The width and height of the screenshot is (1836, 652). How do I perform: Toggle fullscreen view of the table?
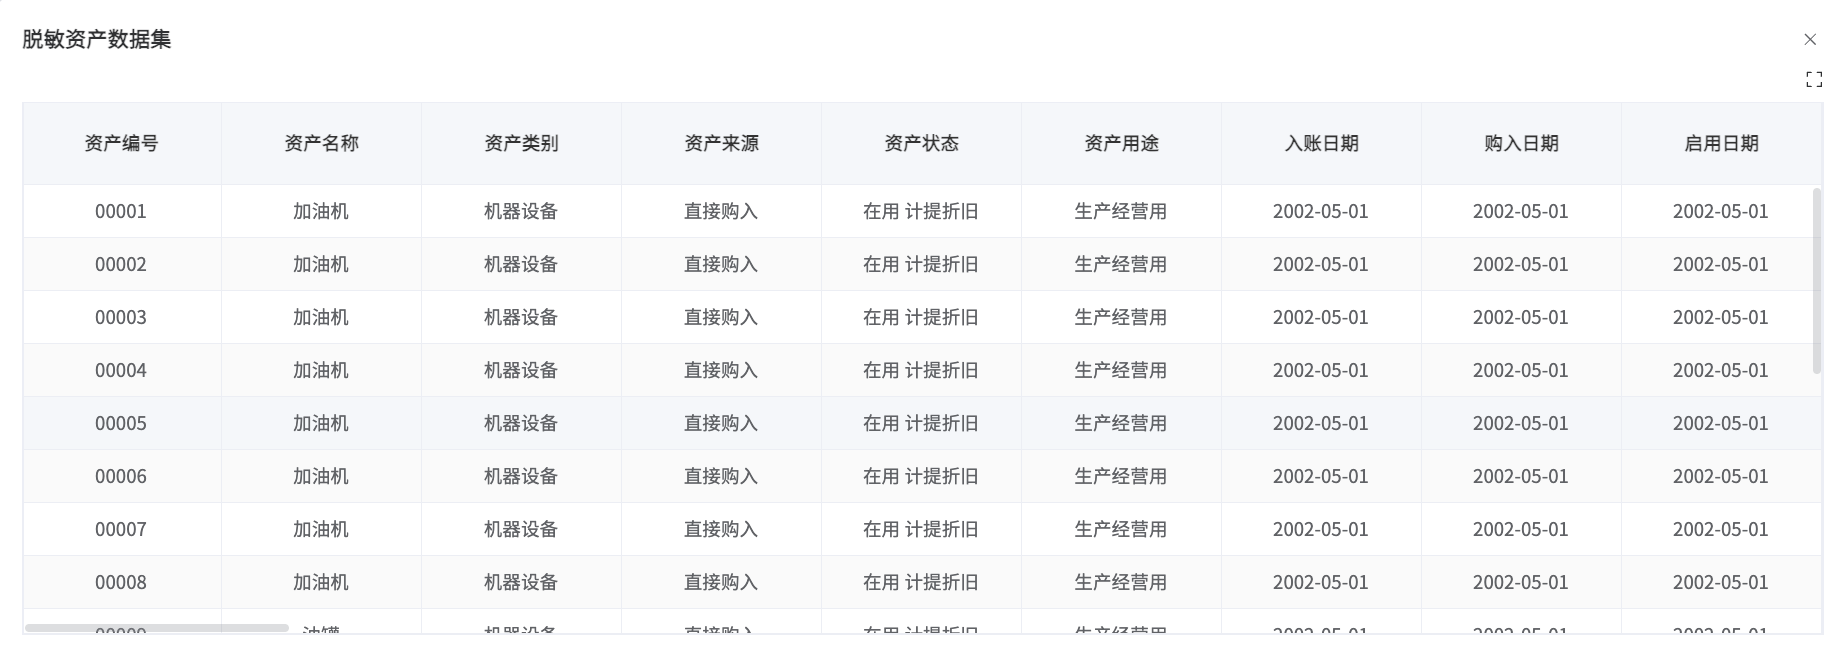tap(1814, 80)
